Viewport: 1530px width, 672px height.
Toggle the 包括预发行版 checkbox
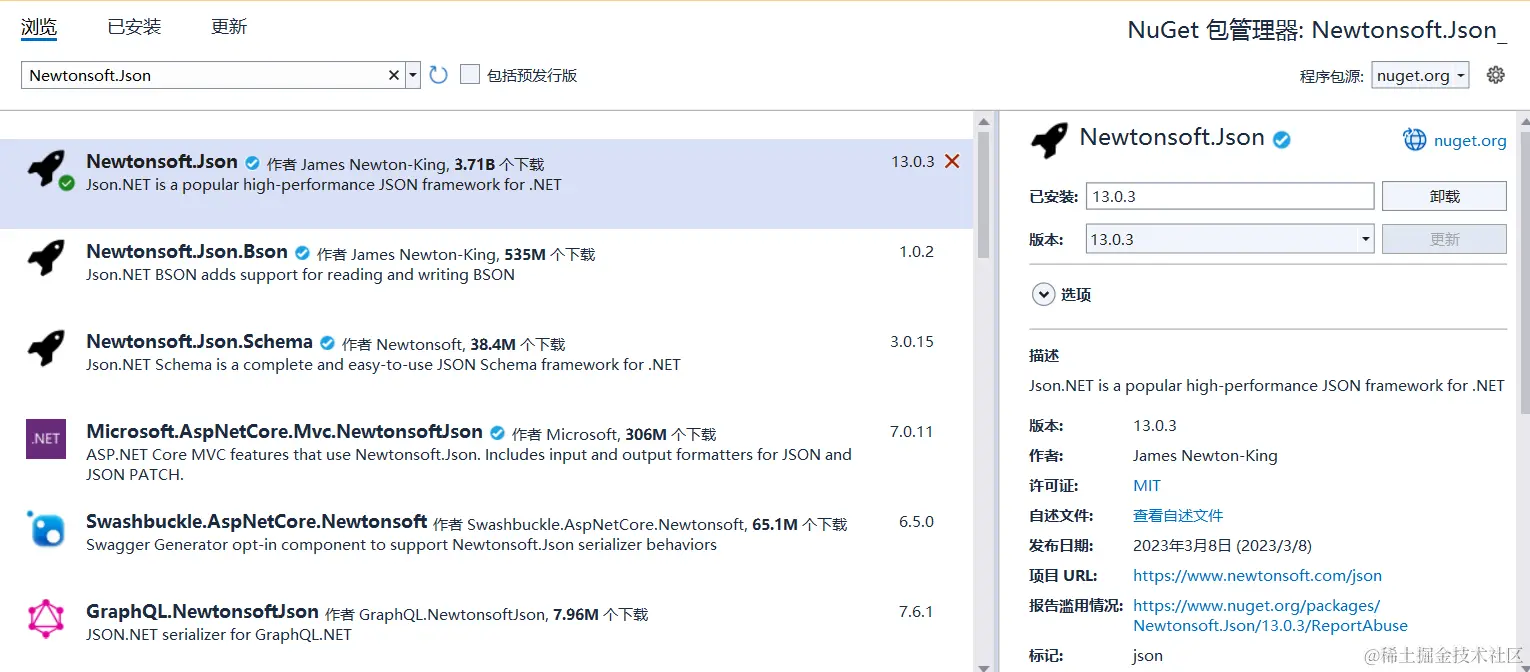click(x=470, y=74)
